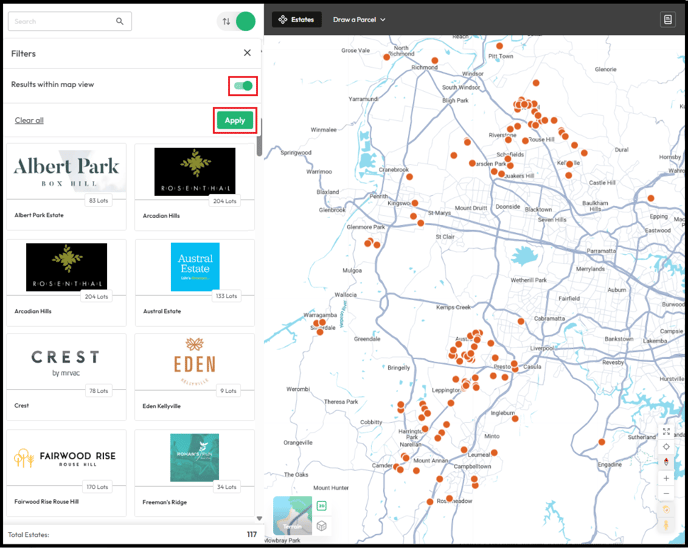
Task: Open the Albert Park Estate card
Action: [x=66, y=186]
